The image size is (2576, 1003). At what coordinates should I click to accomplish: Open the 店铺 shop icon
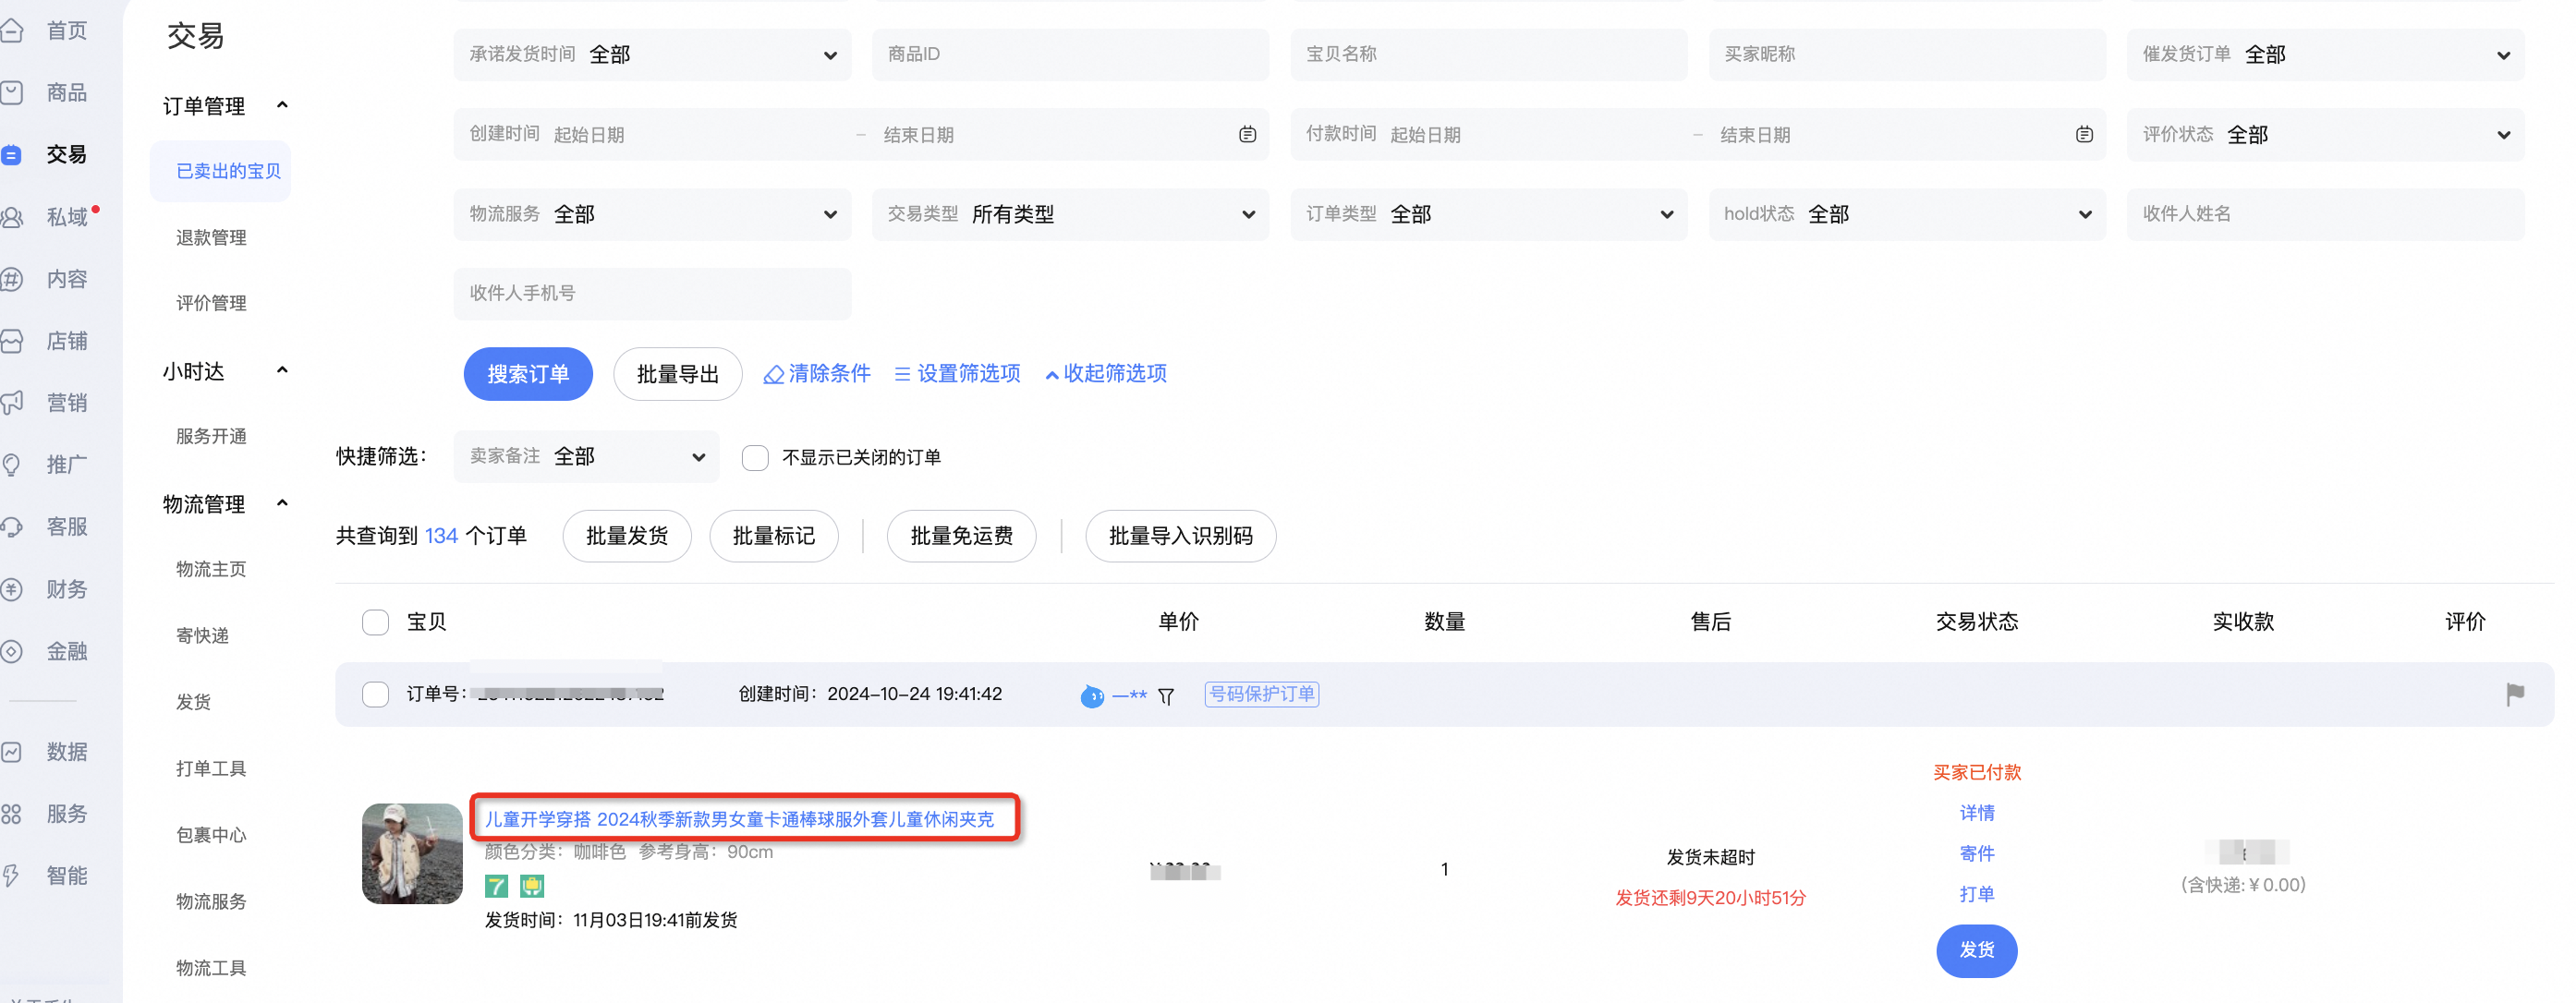[x=12, y=341]
